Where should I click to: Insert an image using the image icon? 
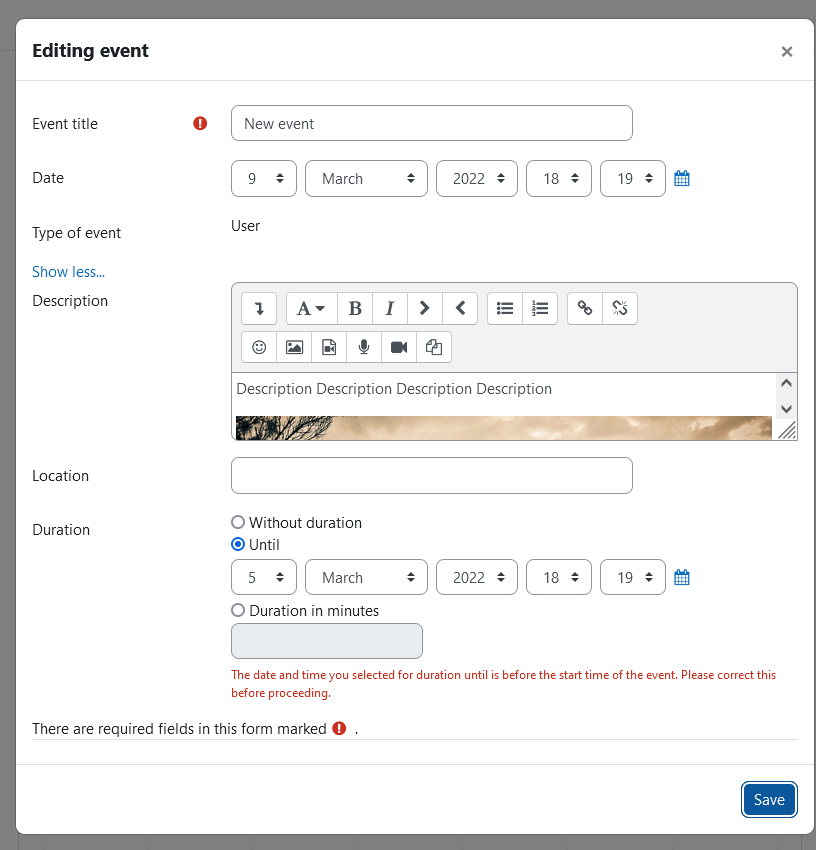coord(294,347)
